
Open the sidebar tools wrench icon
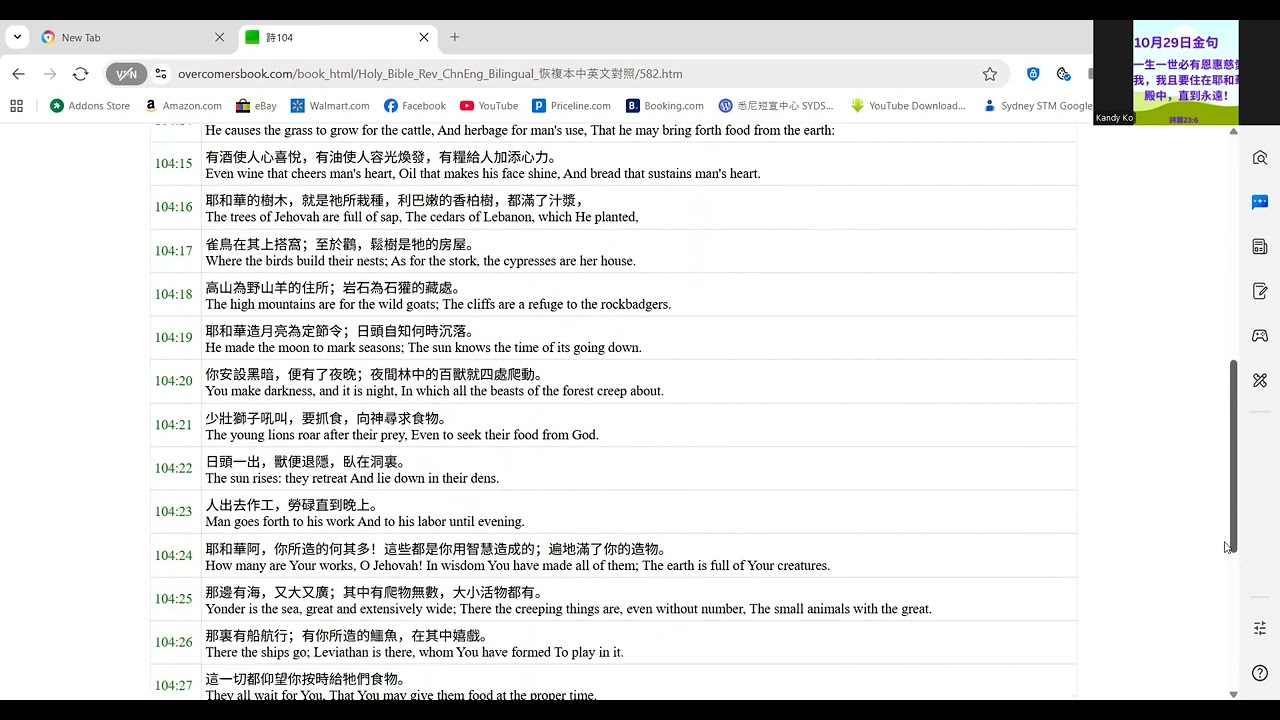[1260, 380]
